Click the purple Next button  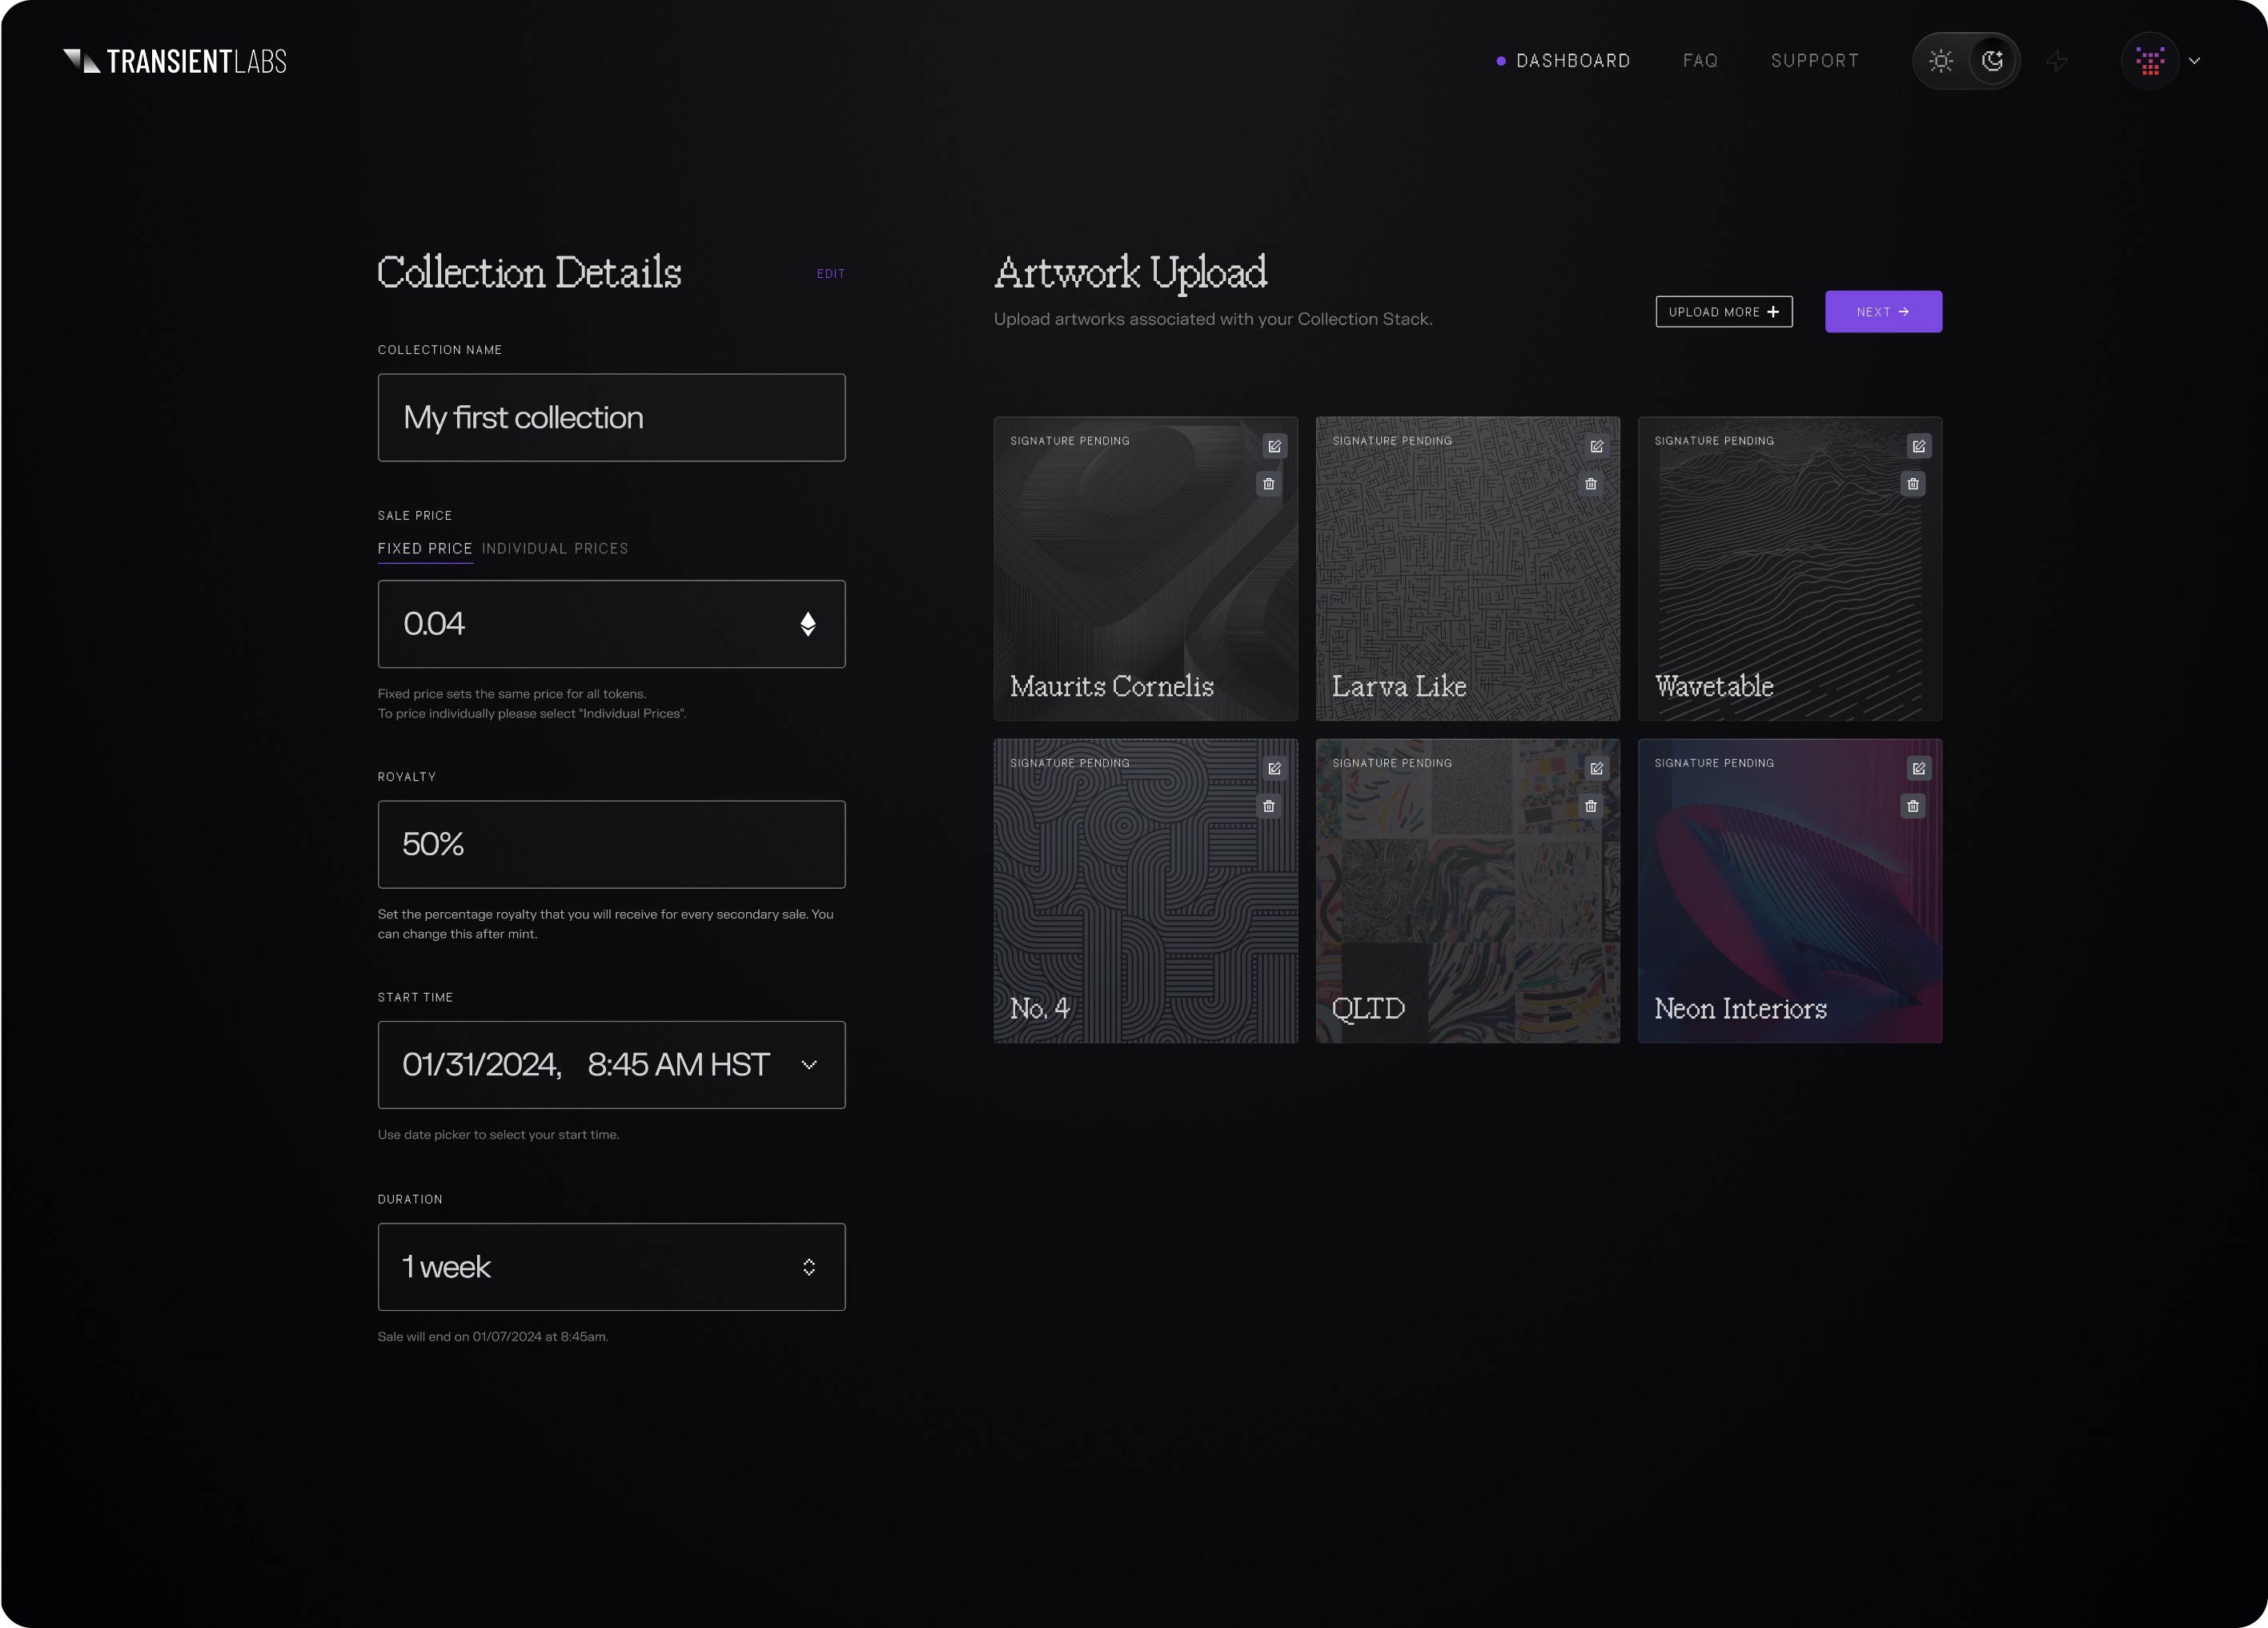(1882, 312)
